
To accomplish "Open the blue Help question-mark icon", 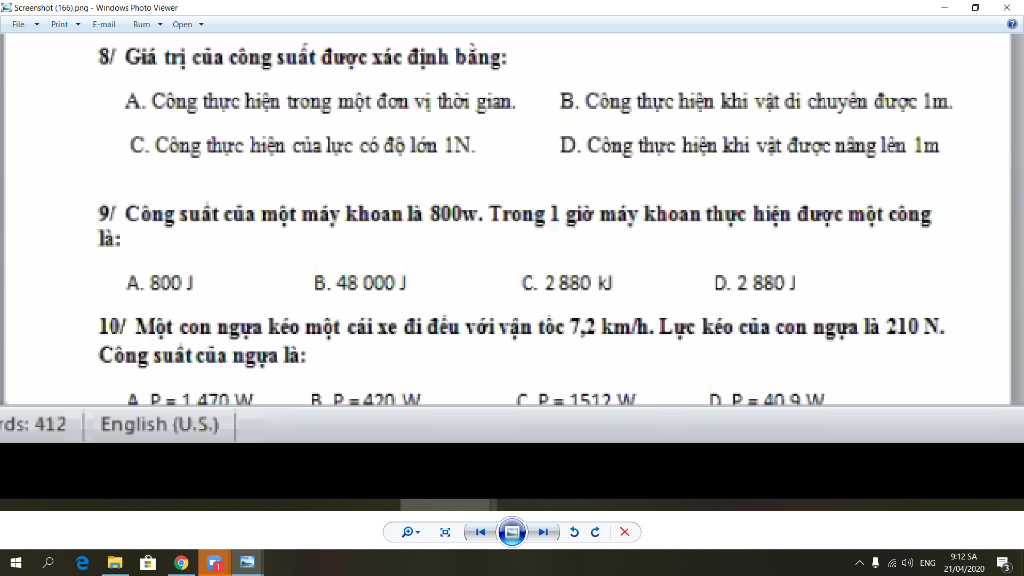I will (1012, 24).
